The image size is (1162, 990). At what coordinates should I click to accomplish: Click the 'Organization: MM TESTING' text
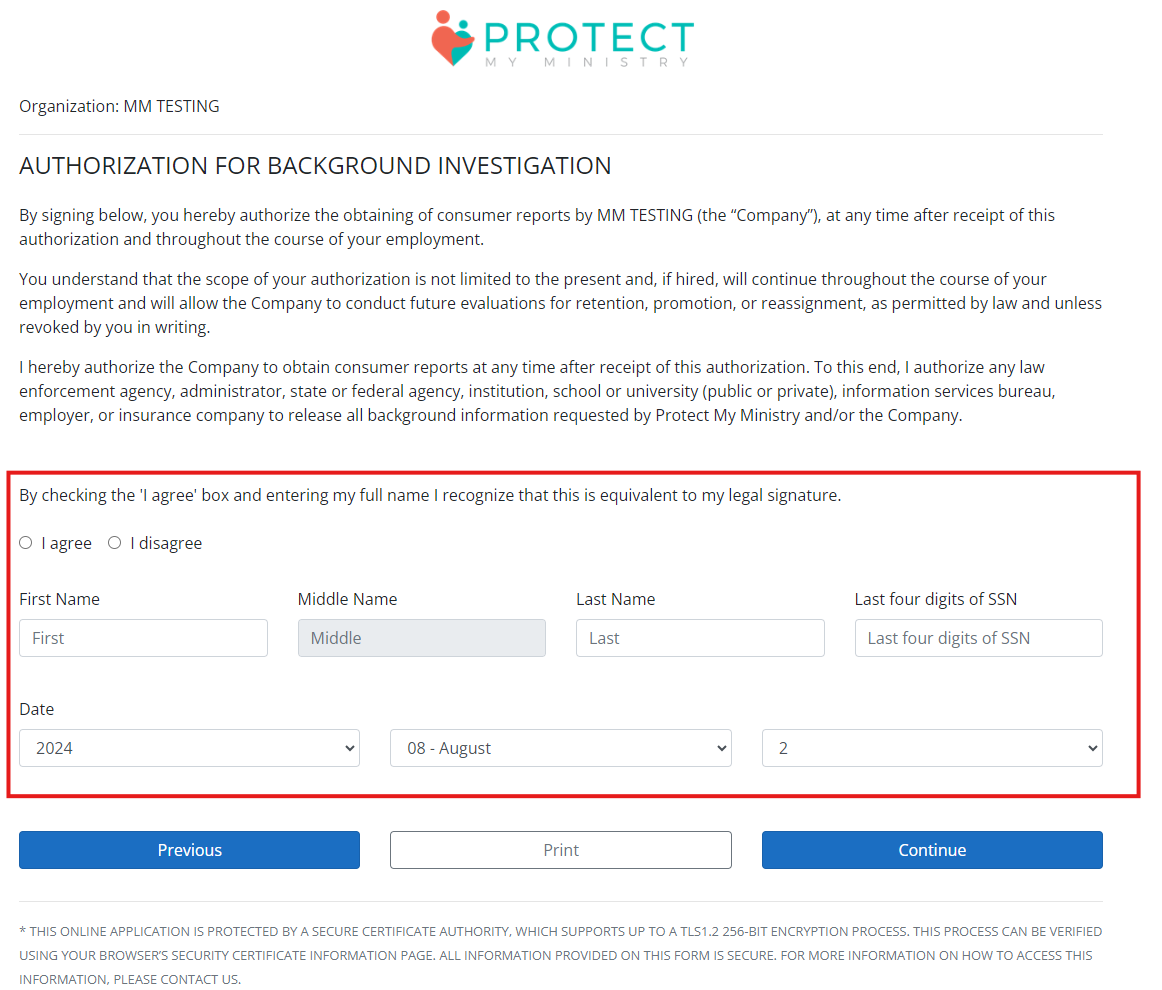coord(119,106)
